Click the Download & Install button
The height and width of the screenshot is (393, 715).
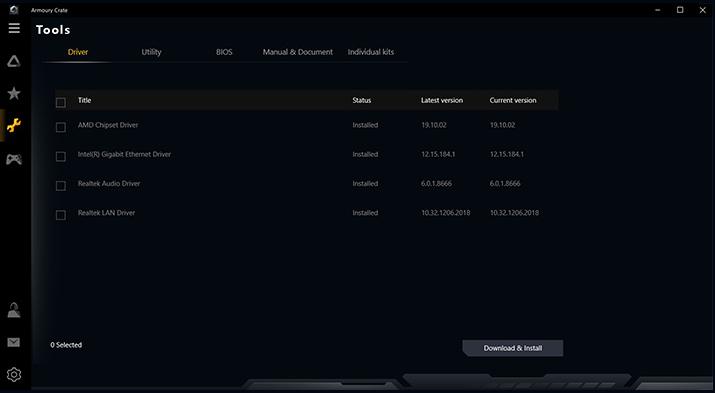(x=513, y=348)
